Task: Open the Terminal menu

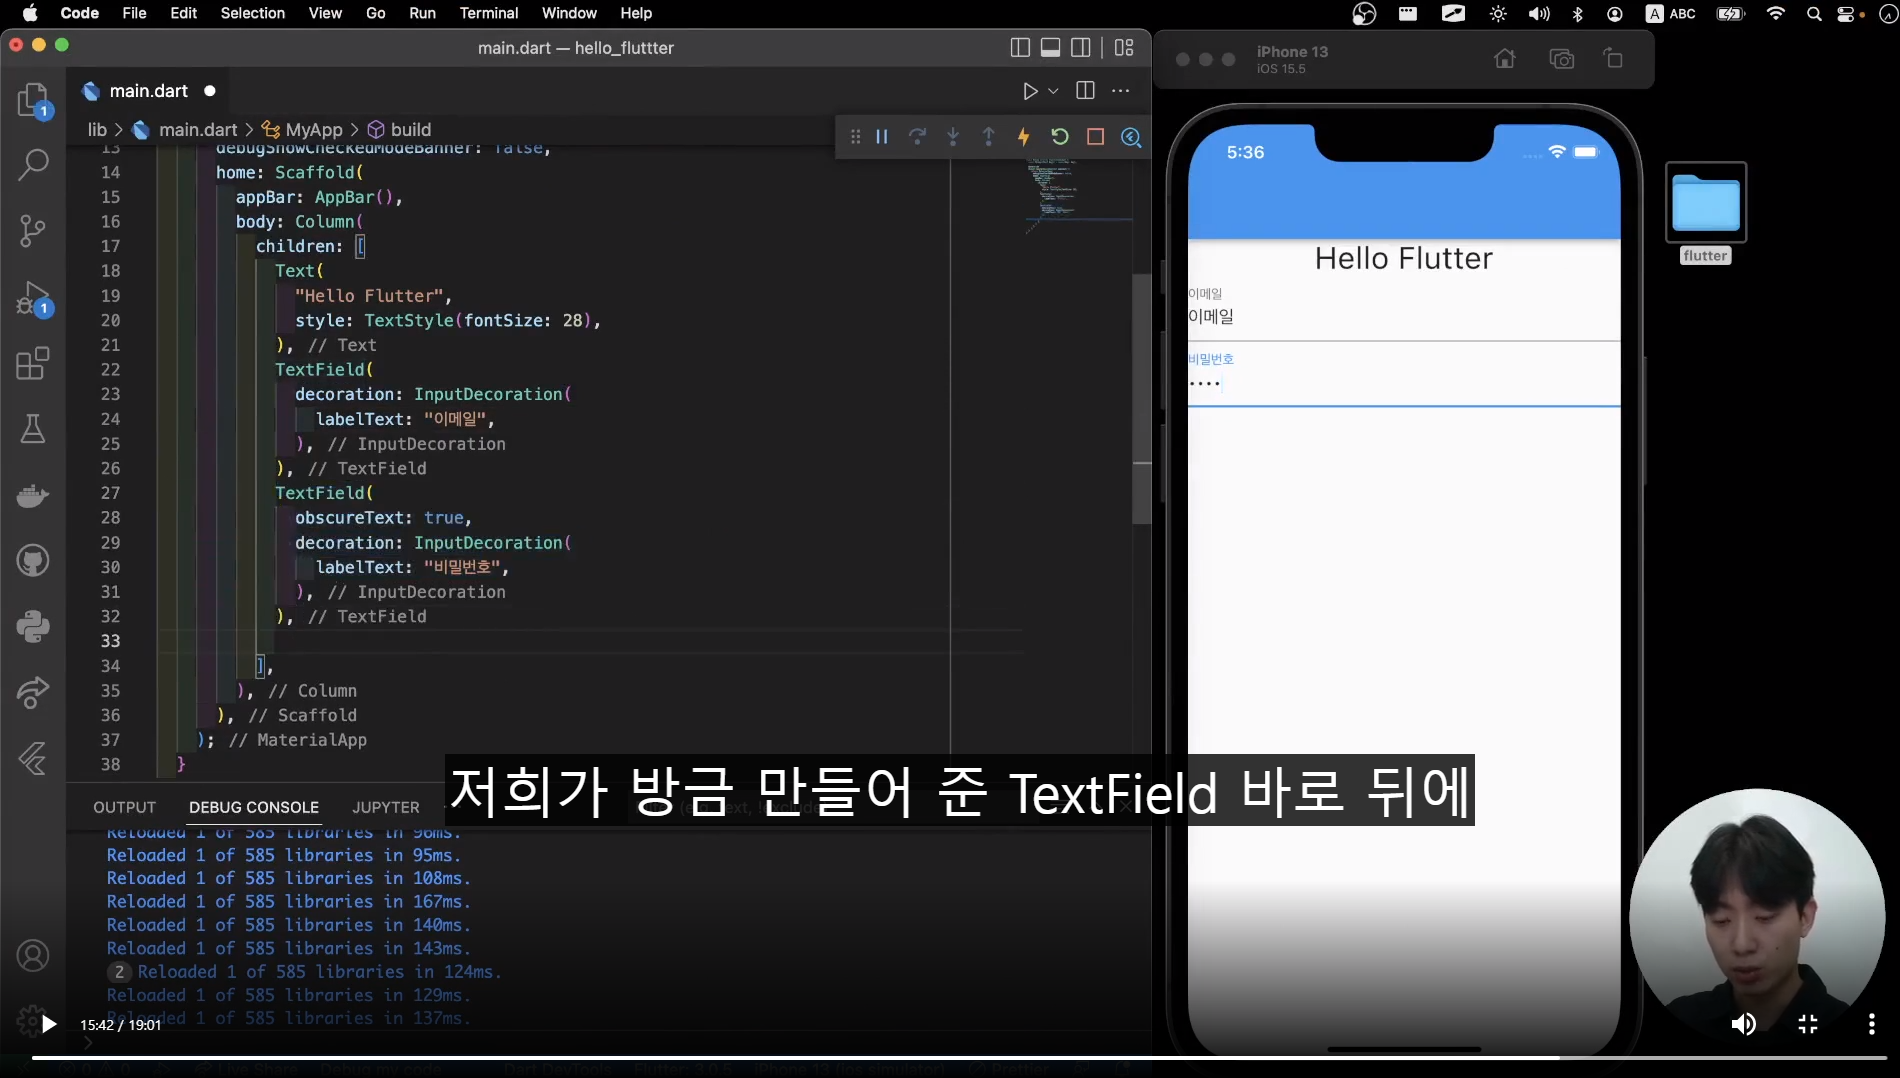Action: point(488,13)
